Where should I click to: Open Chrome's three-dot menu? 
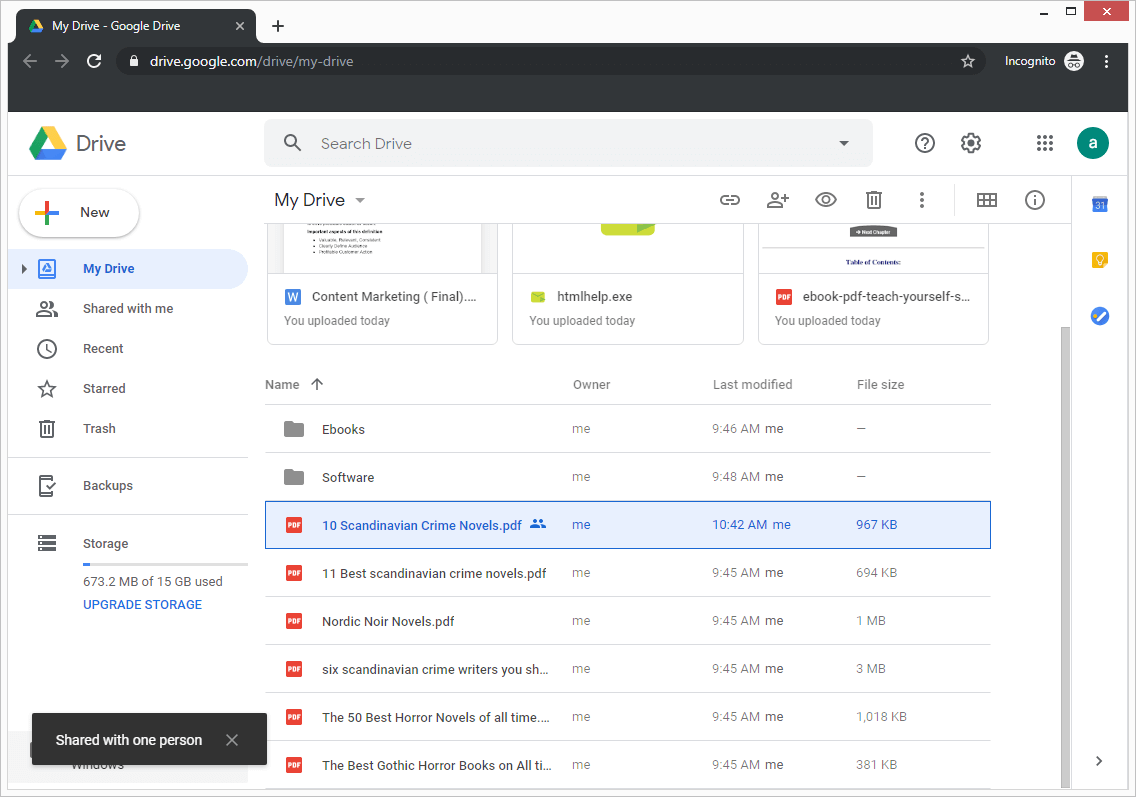(x=1106, y=62)
